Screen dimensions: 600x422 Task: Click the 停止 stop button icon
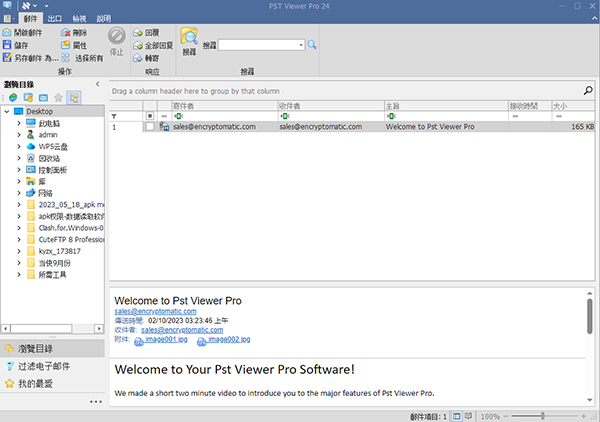(116, 36)
